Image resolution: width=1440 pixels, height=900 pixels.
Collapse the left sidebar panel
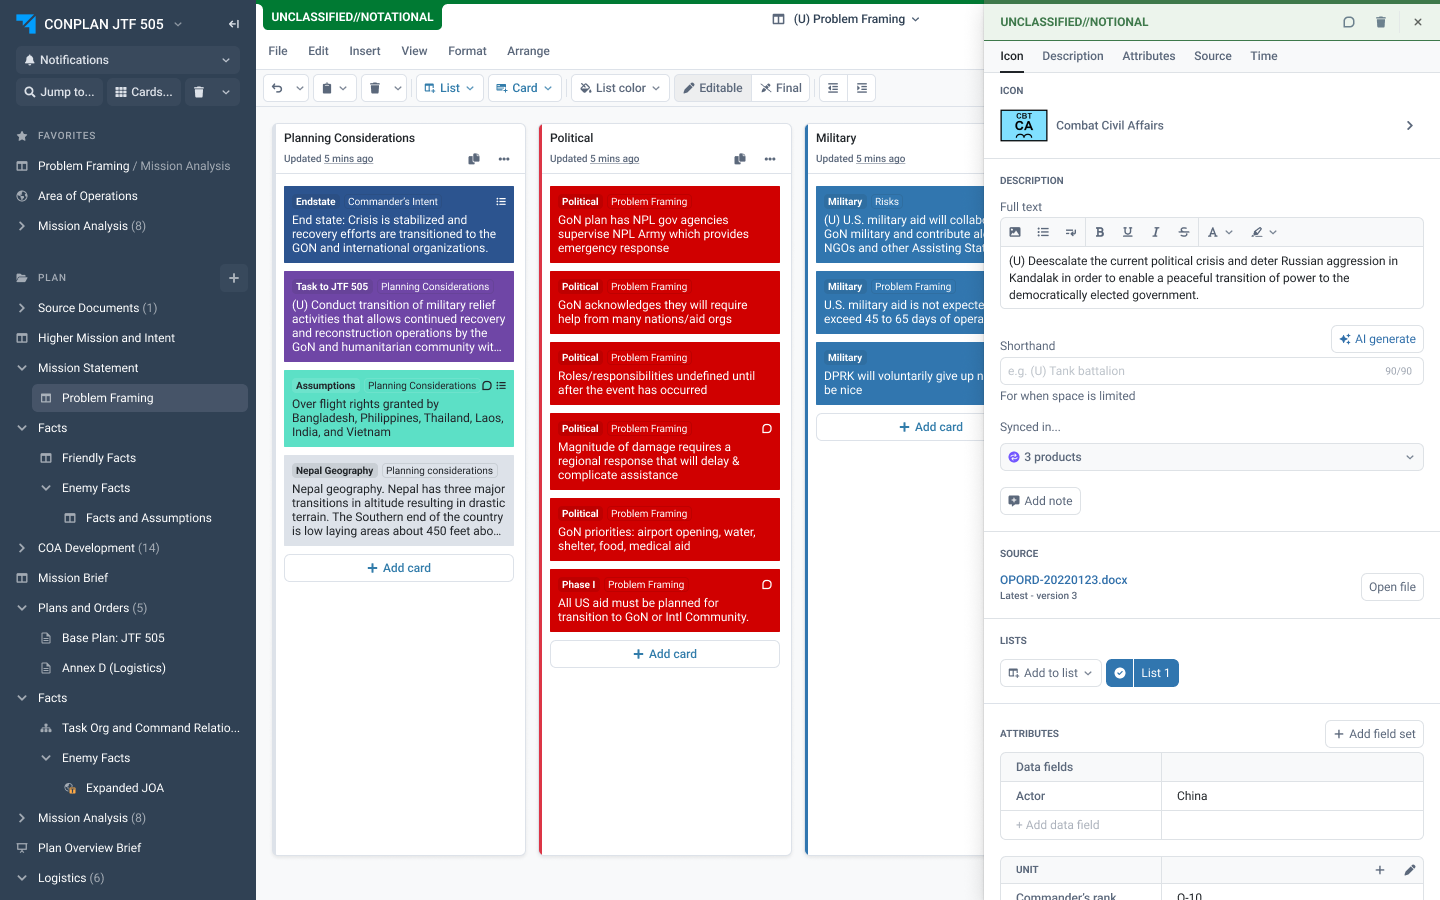point(234,24)
